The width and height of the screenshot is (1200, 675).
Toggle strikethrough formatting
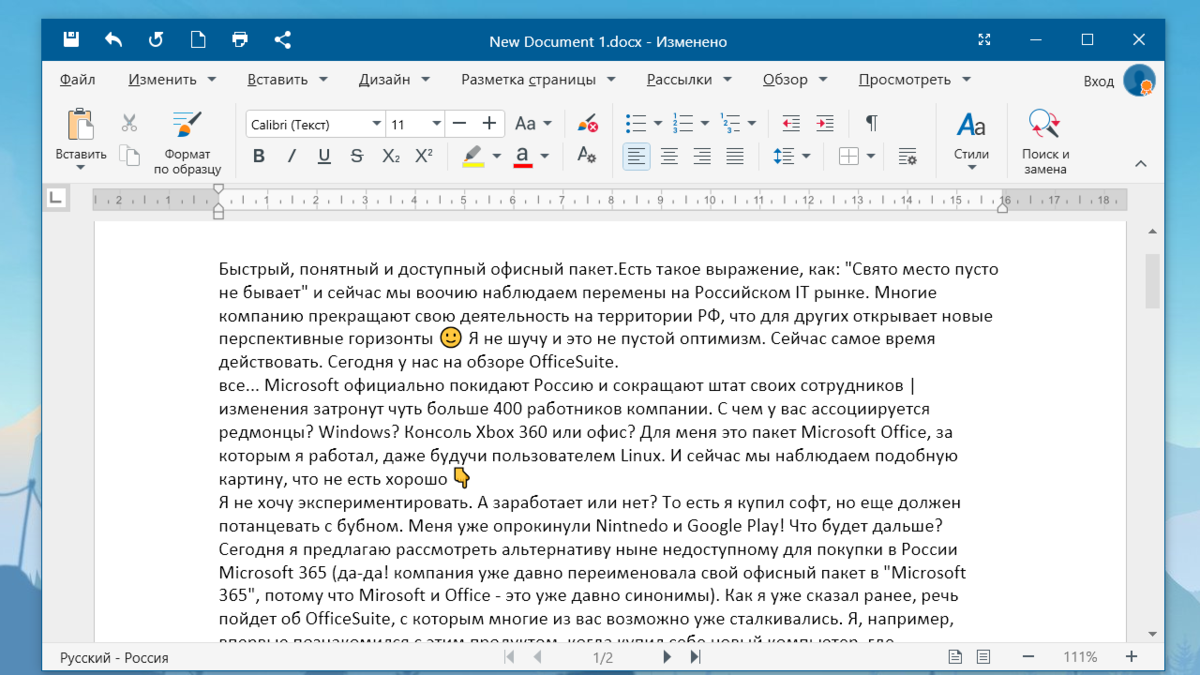357,156
